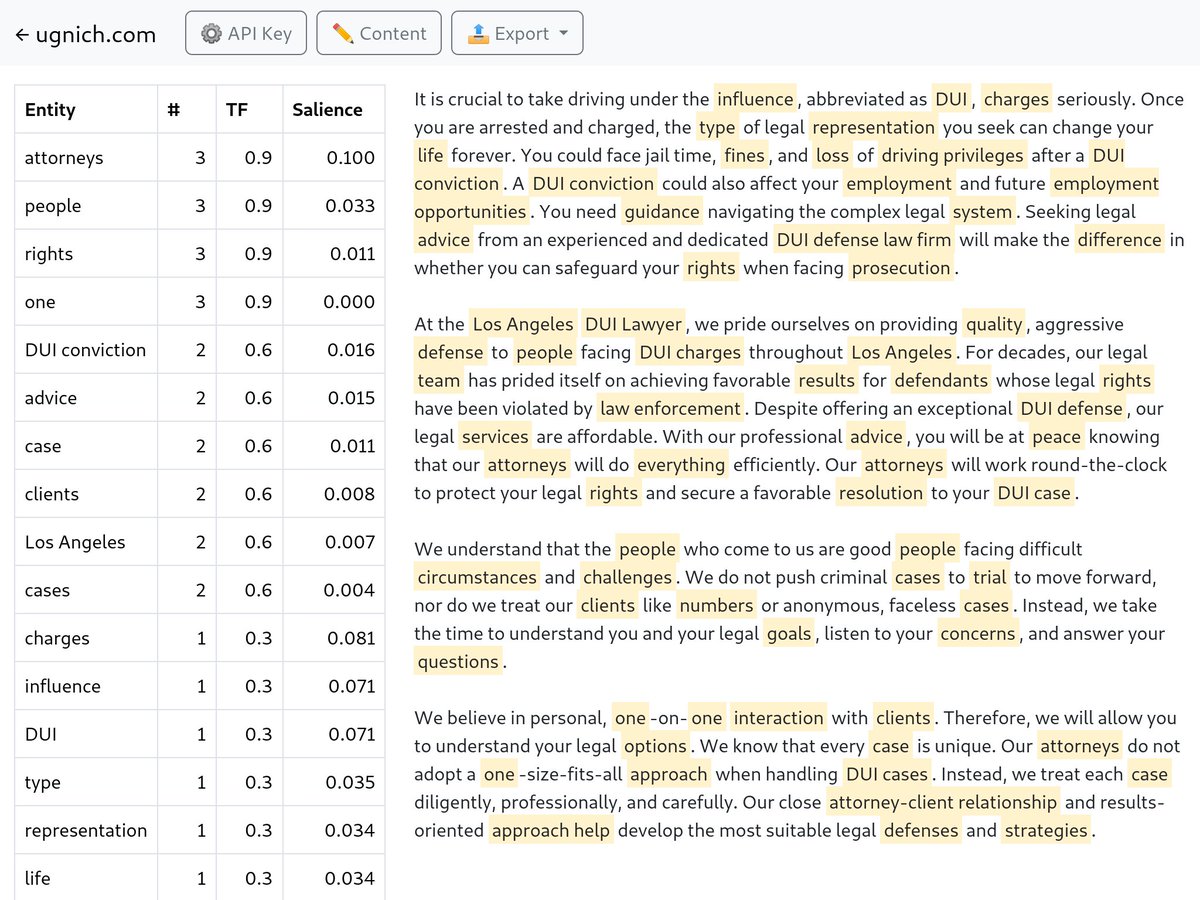Click highlighted 'services' in second paragraph
The image size is (1200, 900).
[494, 437]
